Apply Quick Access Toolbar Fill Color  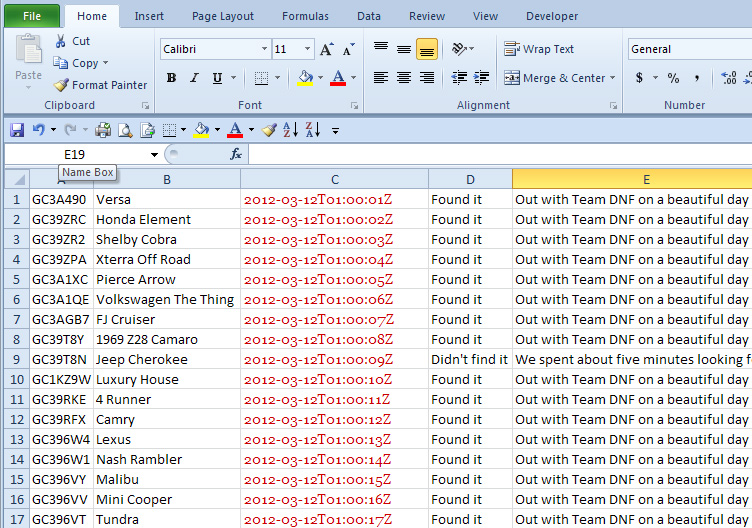201,129
